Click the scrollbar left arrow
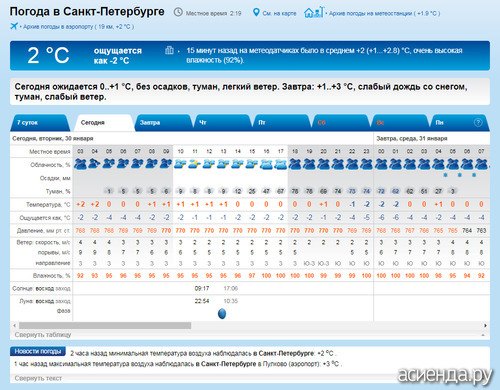The height and width of the screenshot is (390, 500). (14, 325)
